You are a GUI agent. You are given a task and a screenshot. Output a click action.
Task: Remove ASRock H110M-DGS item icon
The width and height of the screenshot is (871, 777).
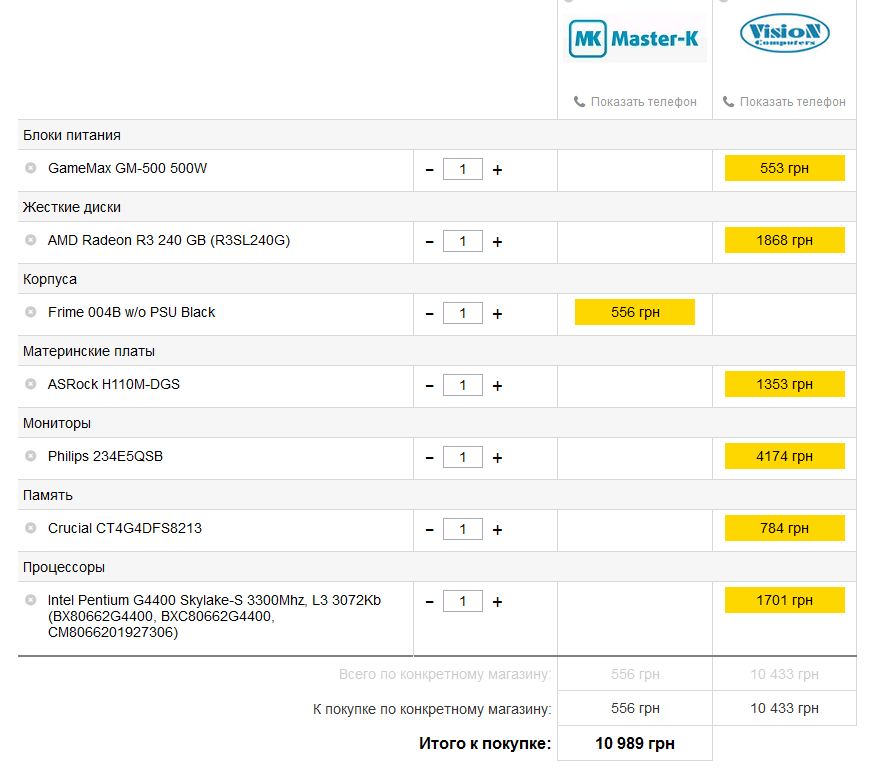(x=31, y=384)
